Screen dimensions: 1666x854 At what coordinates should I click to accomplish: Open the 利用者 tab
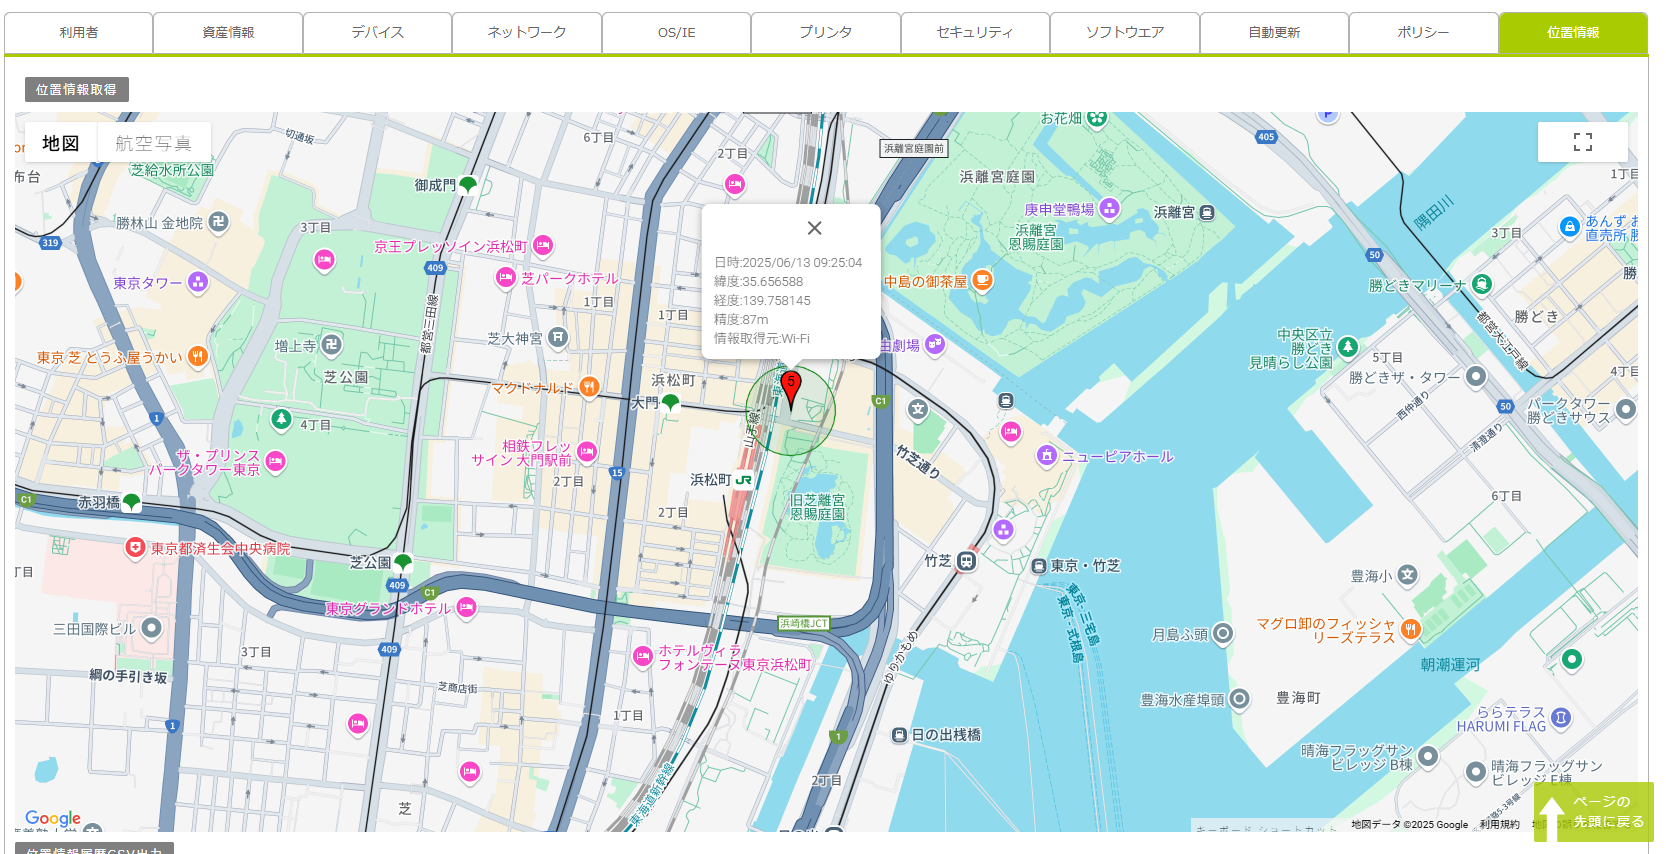(79, 33)
